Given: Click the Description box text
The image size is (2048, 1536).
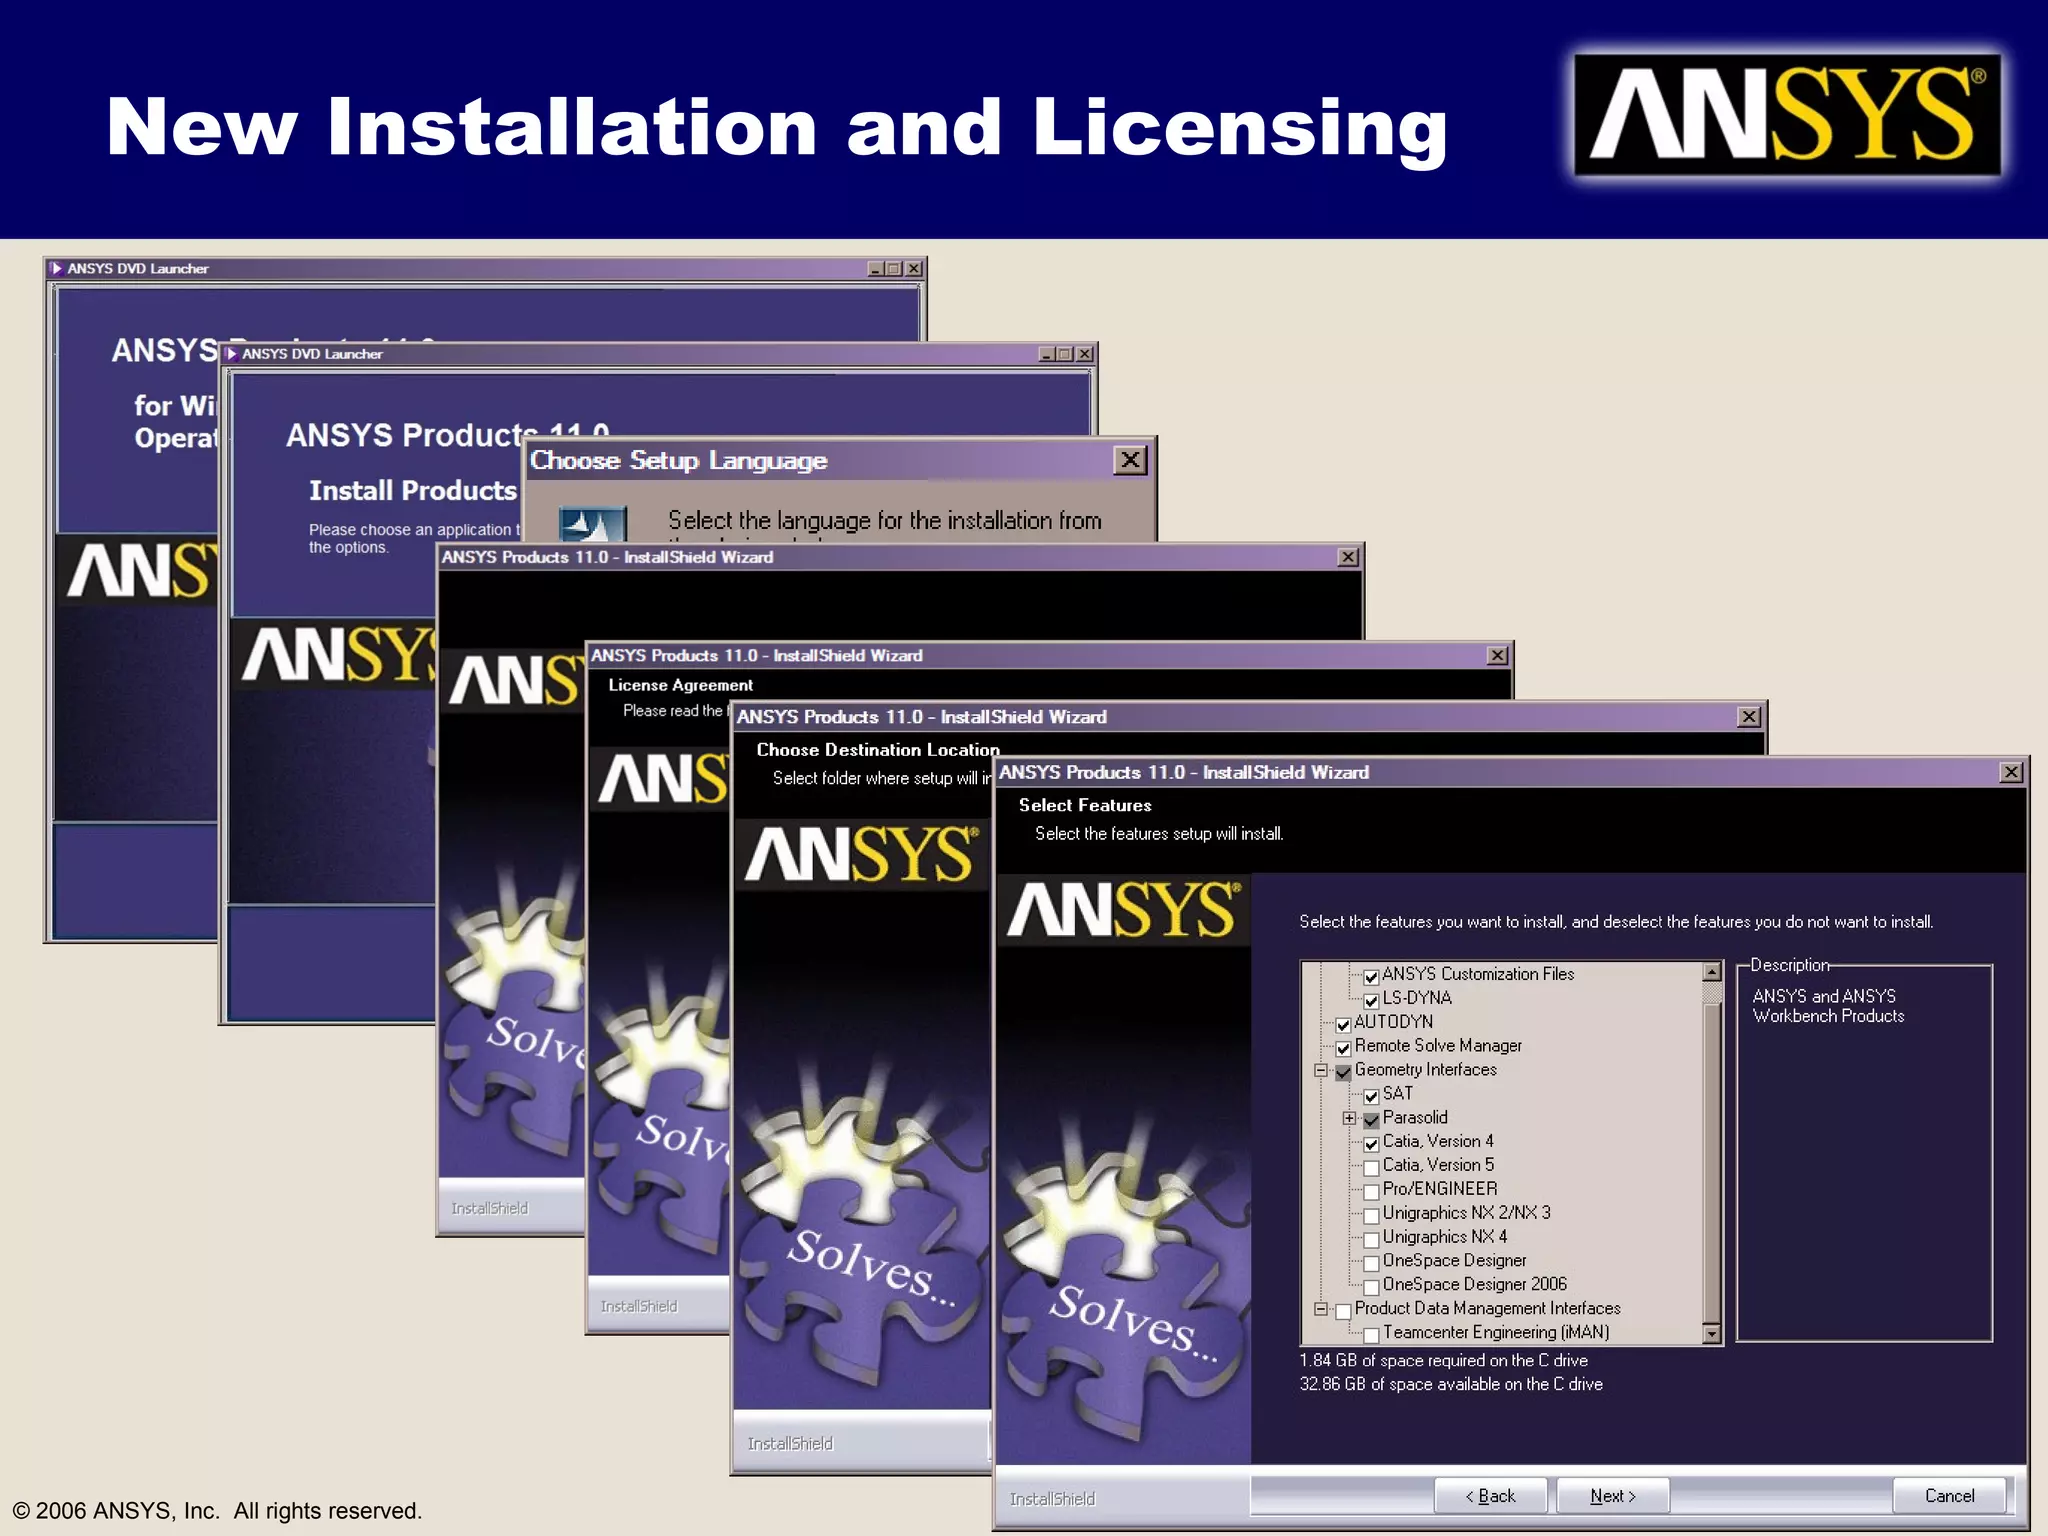Looking at the screenshot, I should coord(1828,1006).
